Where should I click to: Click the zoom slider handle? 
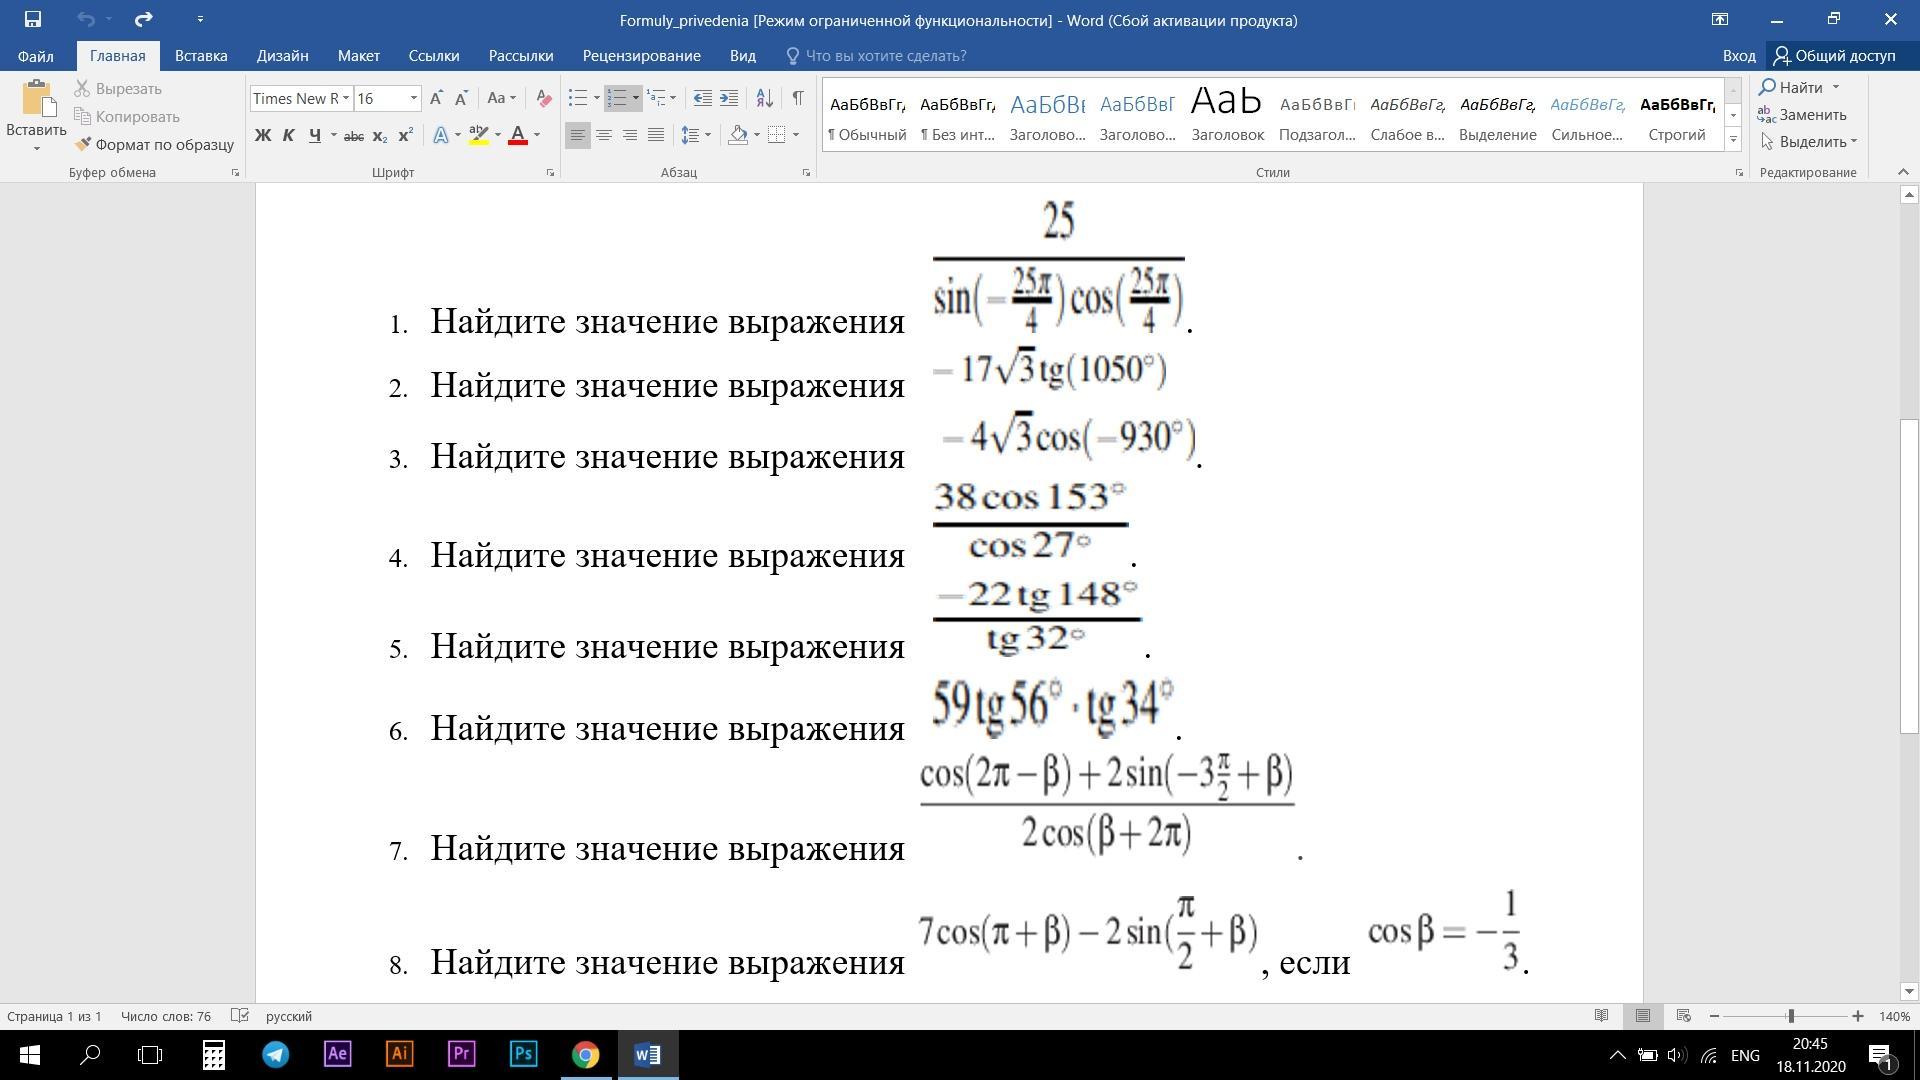pos(1790,1016)
